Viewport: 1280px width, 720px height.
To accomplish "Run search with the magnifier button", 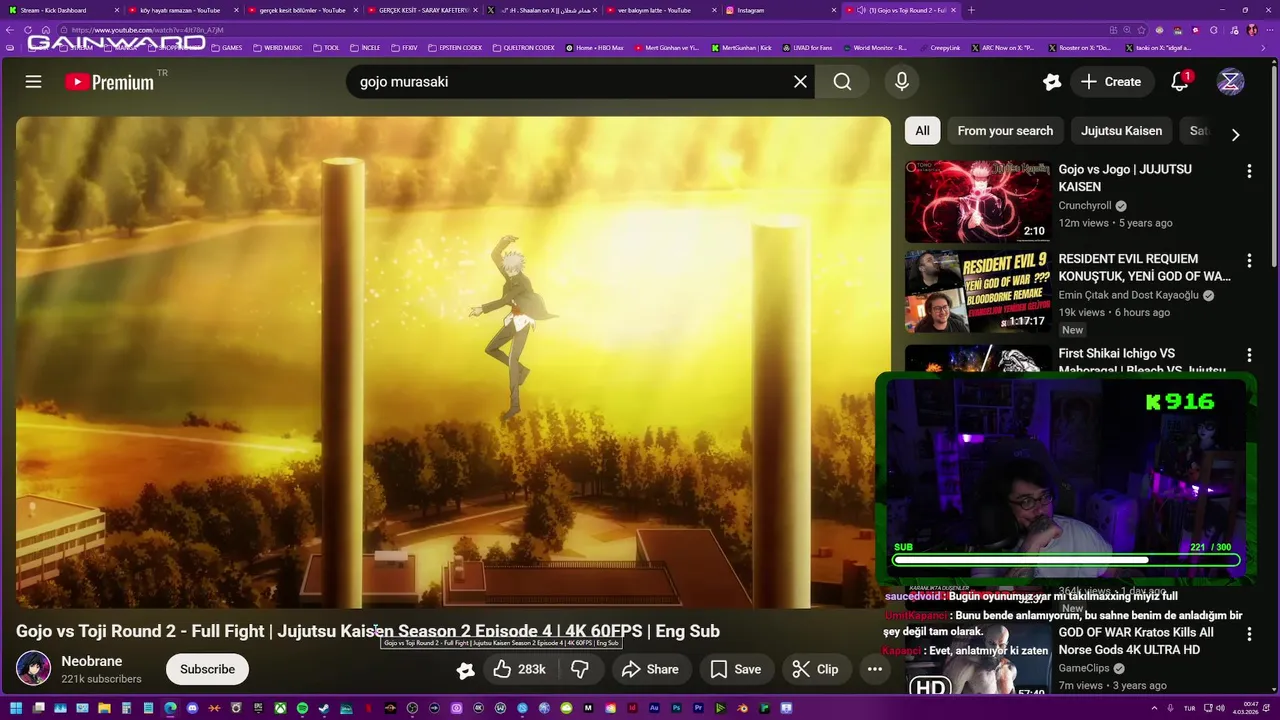I will click(843, 82).
